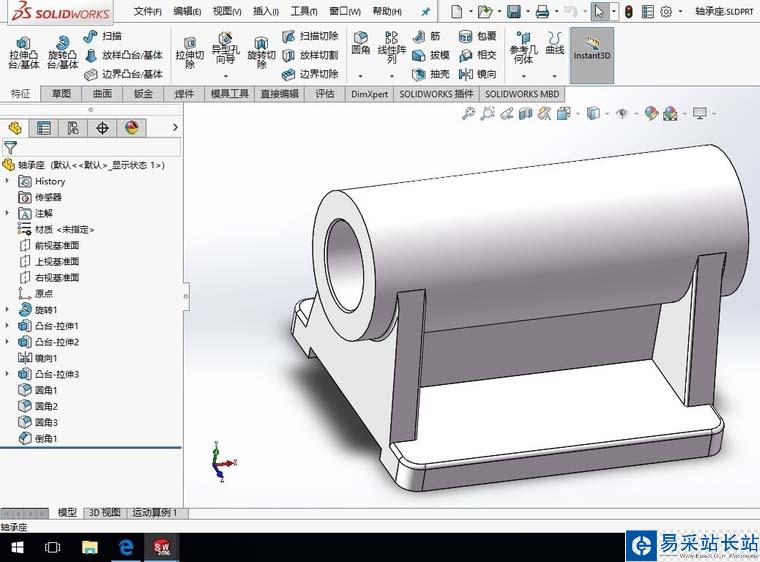Expand the 凸台-拉伸1 feature node
Image resolution: width=760 pixels, height=562 pixels.
pyautogui.click(x=8, y=326)
